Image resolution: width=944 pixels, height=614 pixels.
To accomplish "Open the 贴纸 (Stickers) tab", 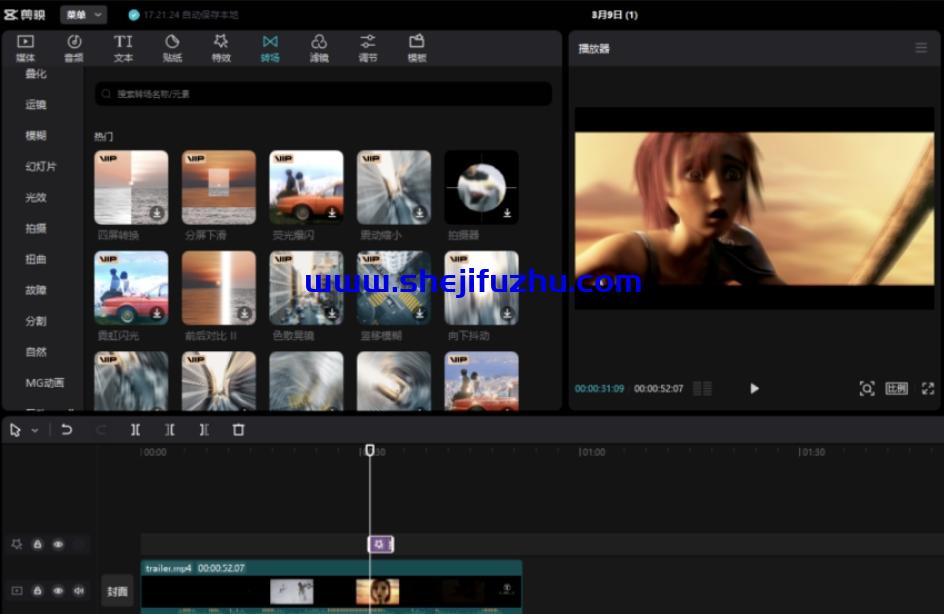I will pos(172,48).
